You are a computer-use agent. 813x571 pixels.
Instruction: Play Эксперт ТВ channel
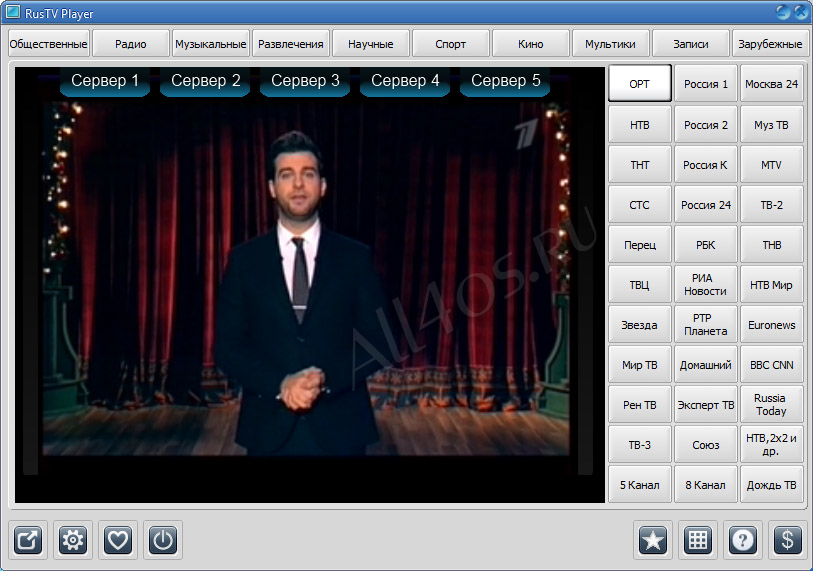tap(705, 405)
